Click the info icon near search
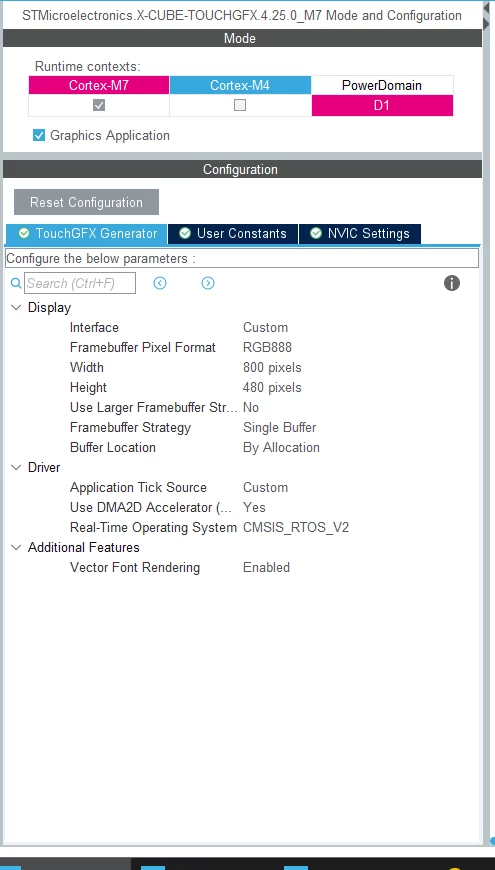 (452, 283)
